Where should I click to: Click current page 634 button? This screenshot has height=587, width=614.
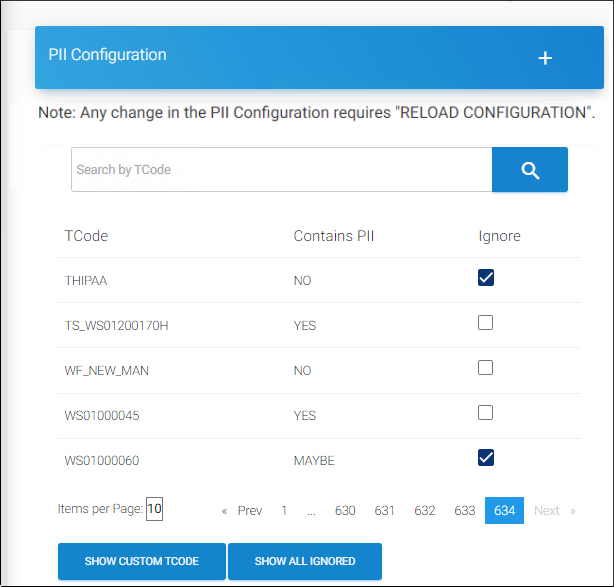pyautogui.click(x=504, y=511)
